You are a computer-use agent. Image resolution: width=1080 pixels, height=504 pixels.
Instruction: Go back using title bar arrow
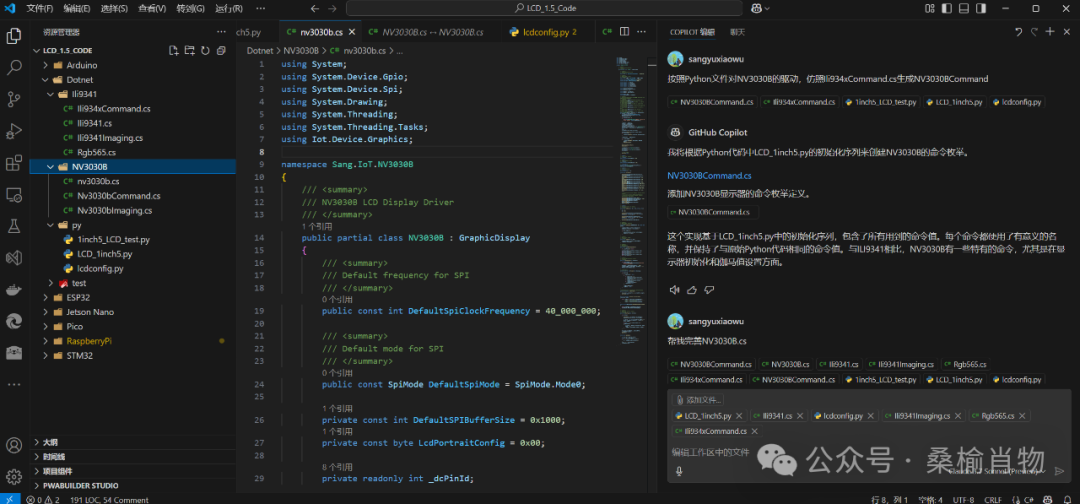point(315,8)
